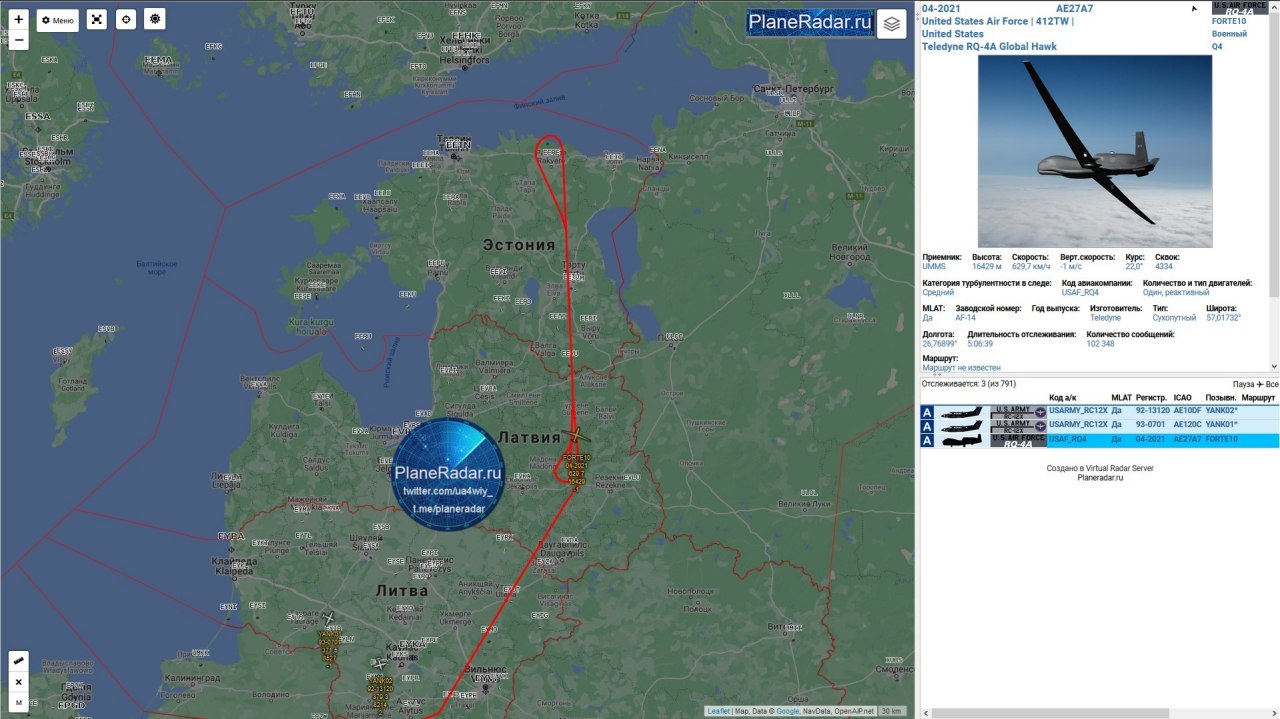Sort list by Регистр. column header
Viewport: 1280px width, 719px height.
click(x=1152, y=398)
